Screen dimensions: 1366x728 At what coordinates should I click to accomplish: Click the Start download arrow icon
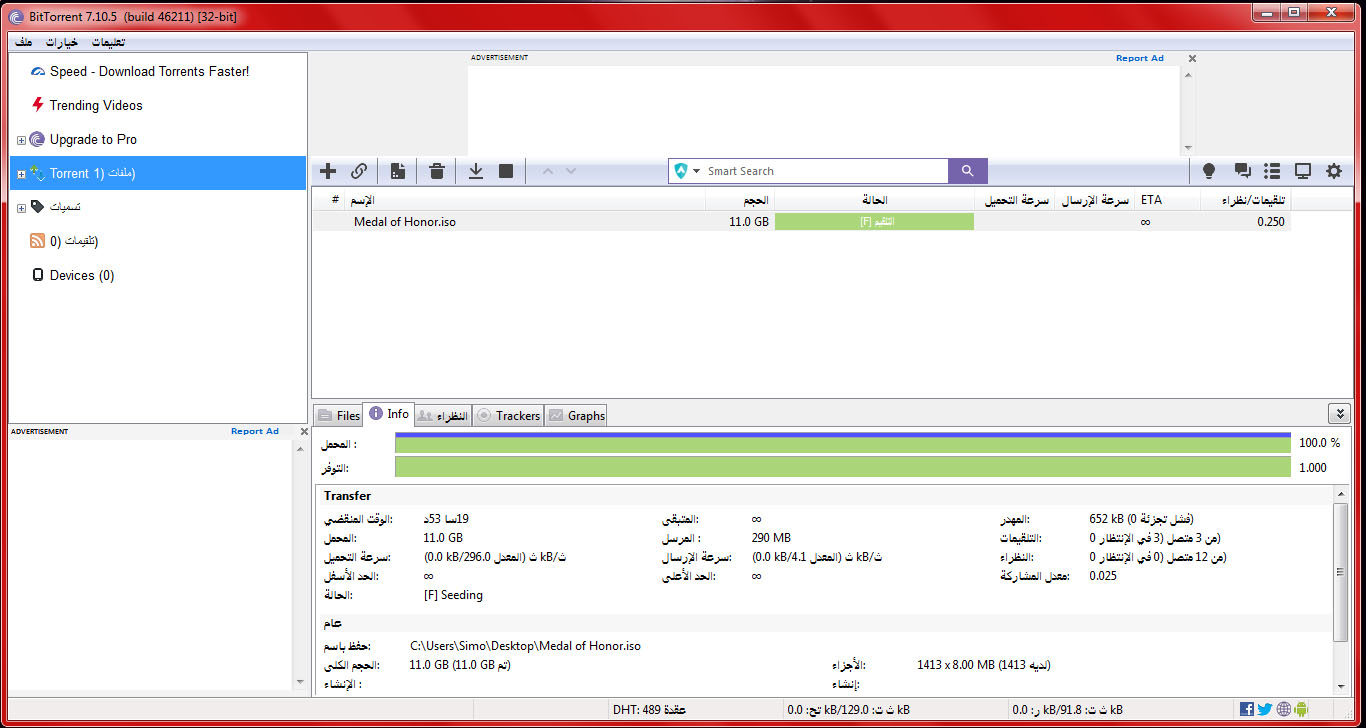[476, 171]
